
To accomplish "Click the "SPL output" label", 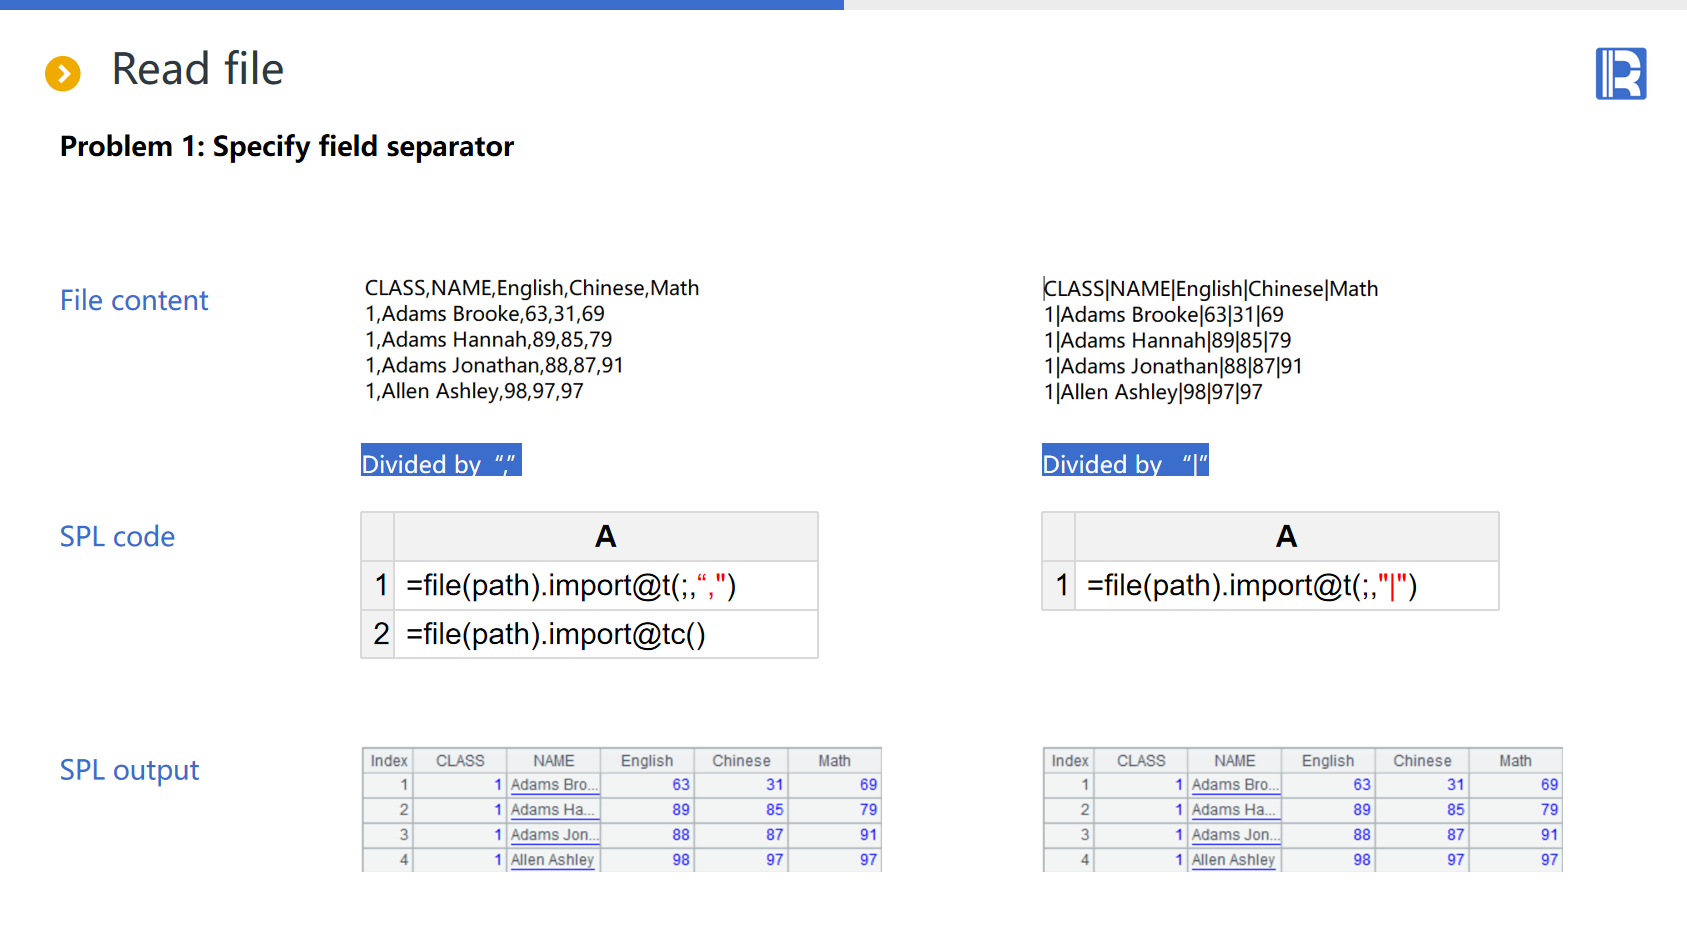I will click(129, 770).
